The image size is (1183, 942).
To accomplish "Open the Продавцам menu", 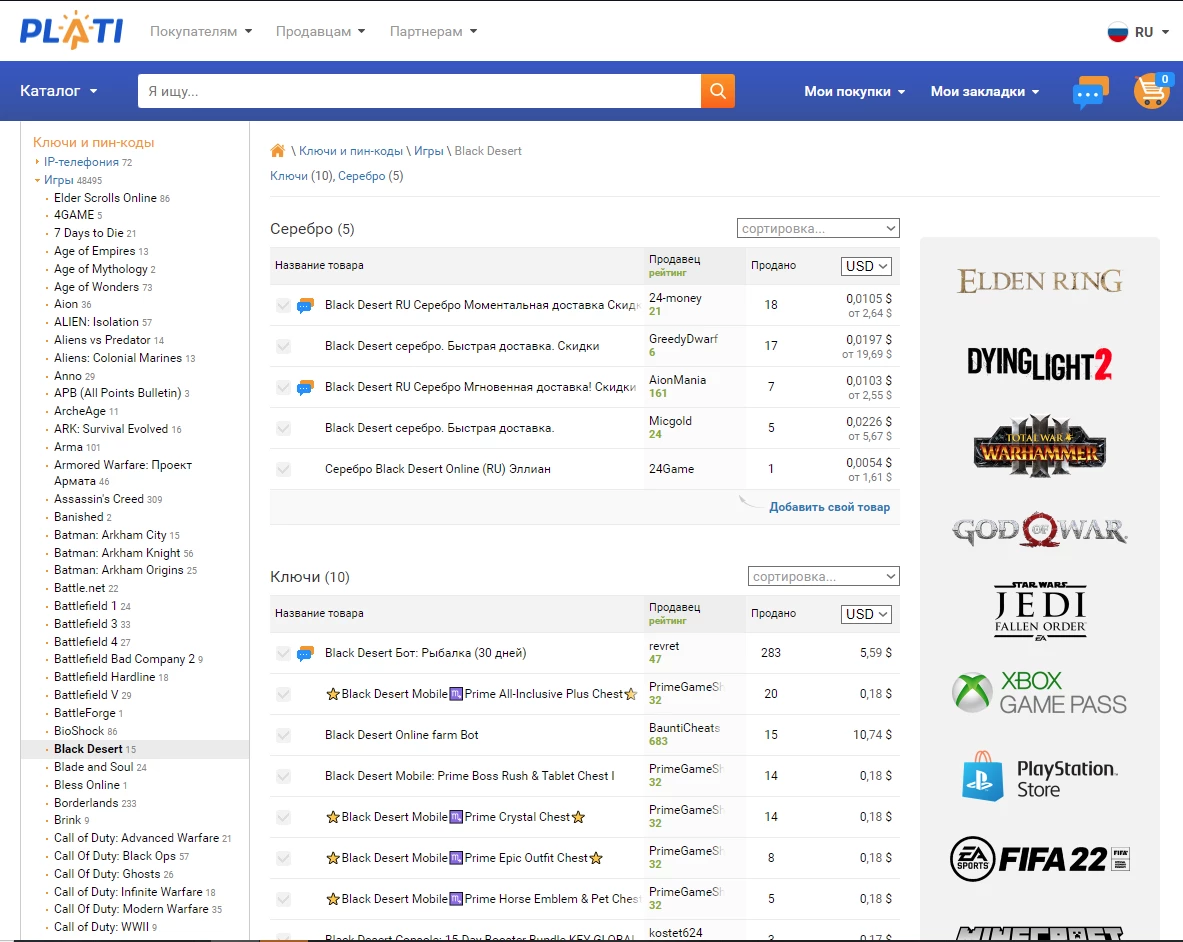I will (320, 32).
